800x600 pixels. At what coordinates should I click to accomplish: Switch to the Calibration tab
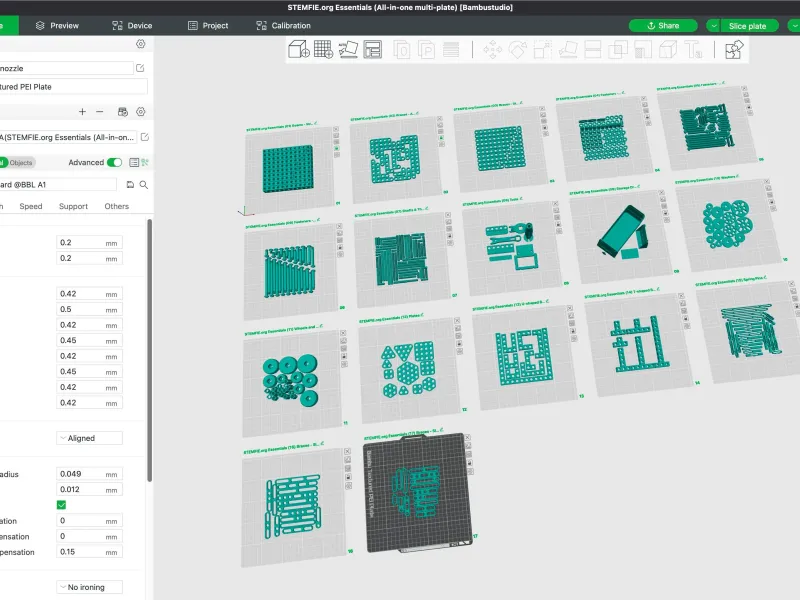(284, 26)
